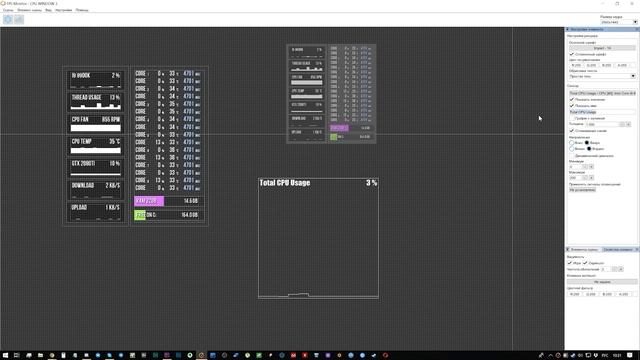
Task: Click the Minimum value field
Action: 575,167
